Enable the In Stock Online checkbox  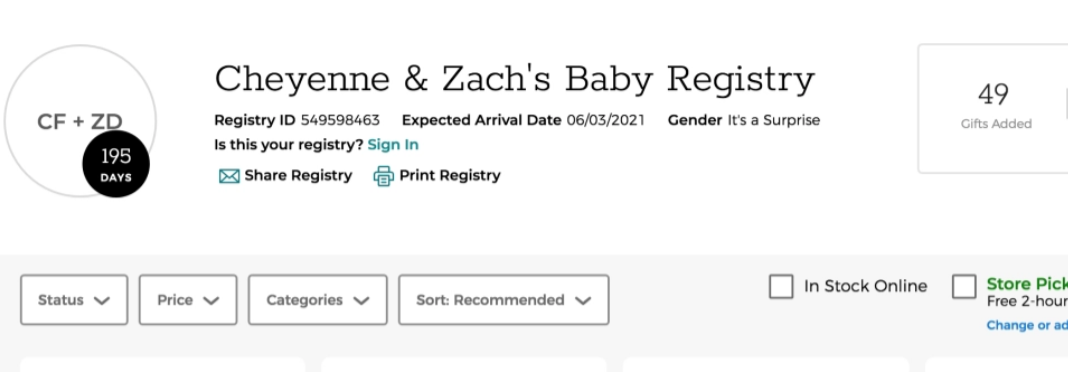(781, 287)
